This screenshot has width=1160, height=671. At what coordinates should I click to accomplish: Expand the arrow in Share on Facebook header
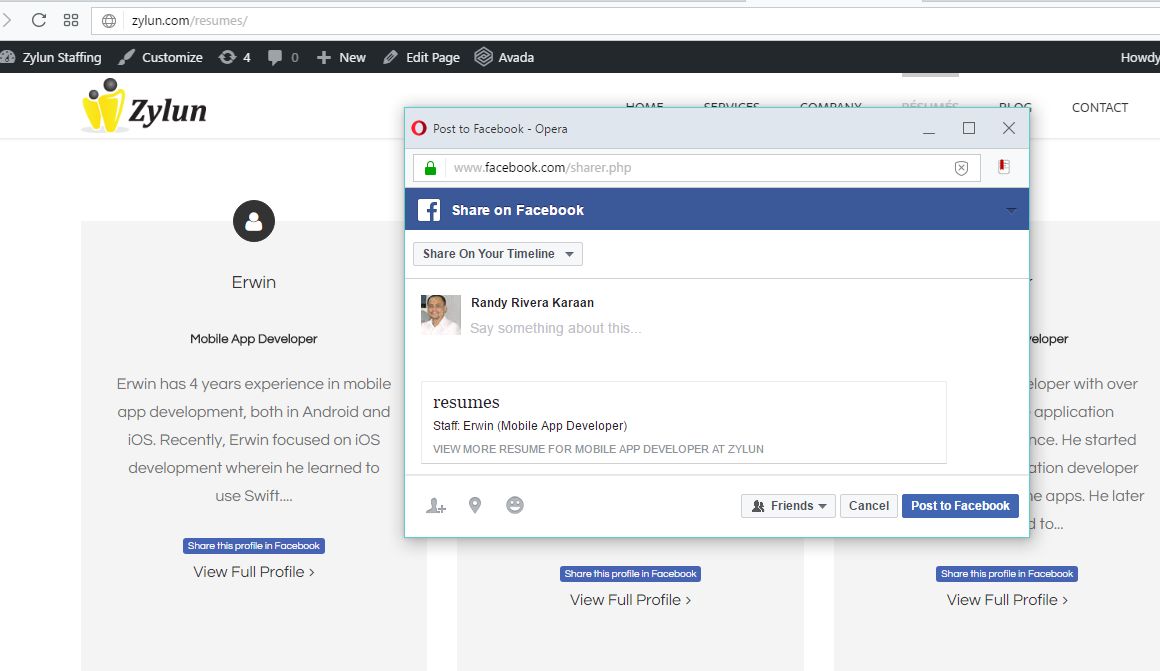[1011, 210]
